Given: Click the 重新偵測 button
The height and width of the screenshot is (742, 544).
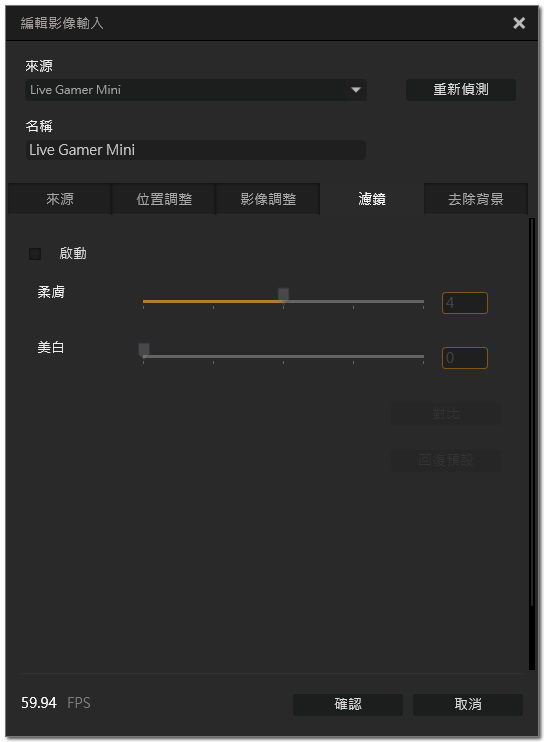Looking at the screenshot, I should click(461, 89).
